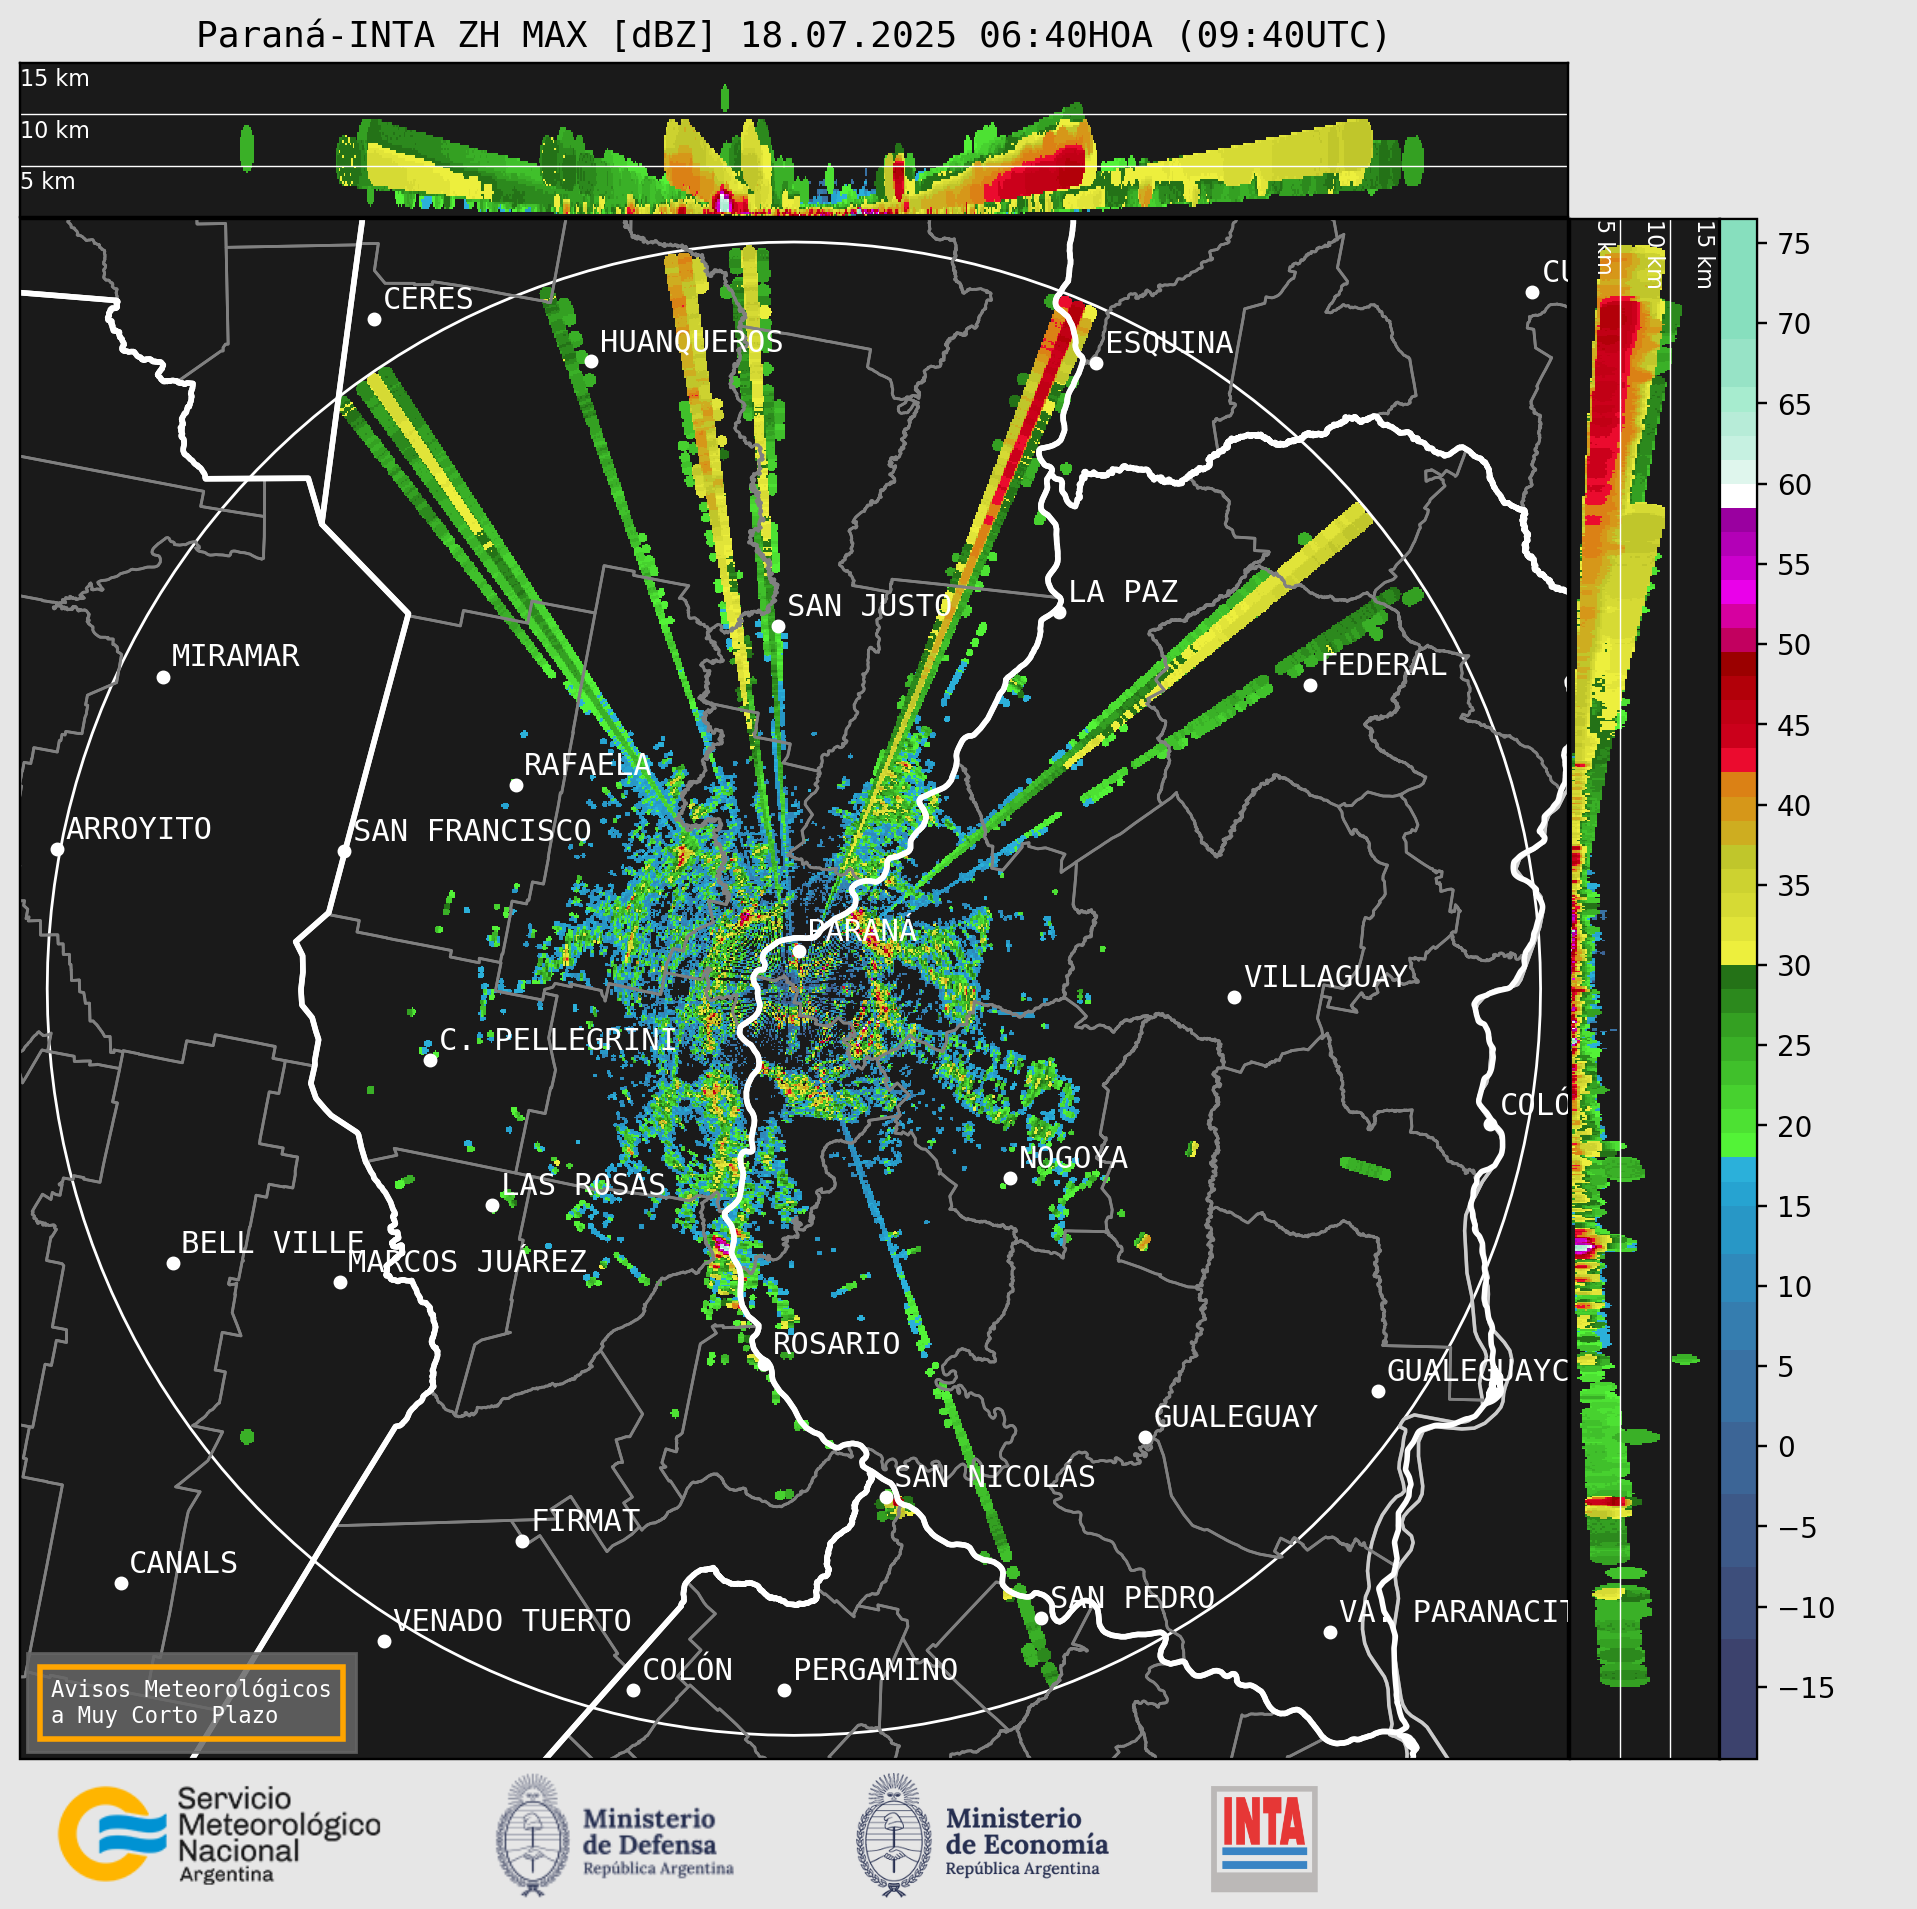Viewport: 1917px width, 1909px height.
Task: Click the GUALEGUAY city label
Action: coord(1236,1417)
